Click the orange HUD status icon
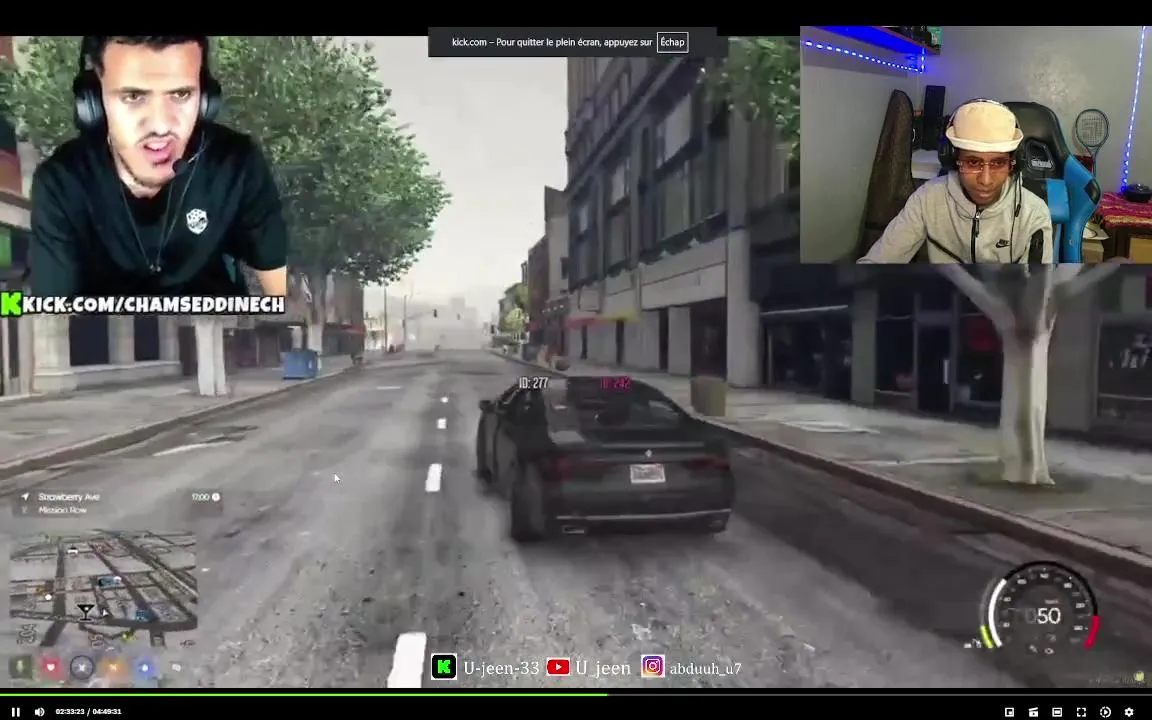Image resolution: width=1152 pixels, height=720 pixels. [x=113, y=667]
